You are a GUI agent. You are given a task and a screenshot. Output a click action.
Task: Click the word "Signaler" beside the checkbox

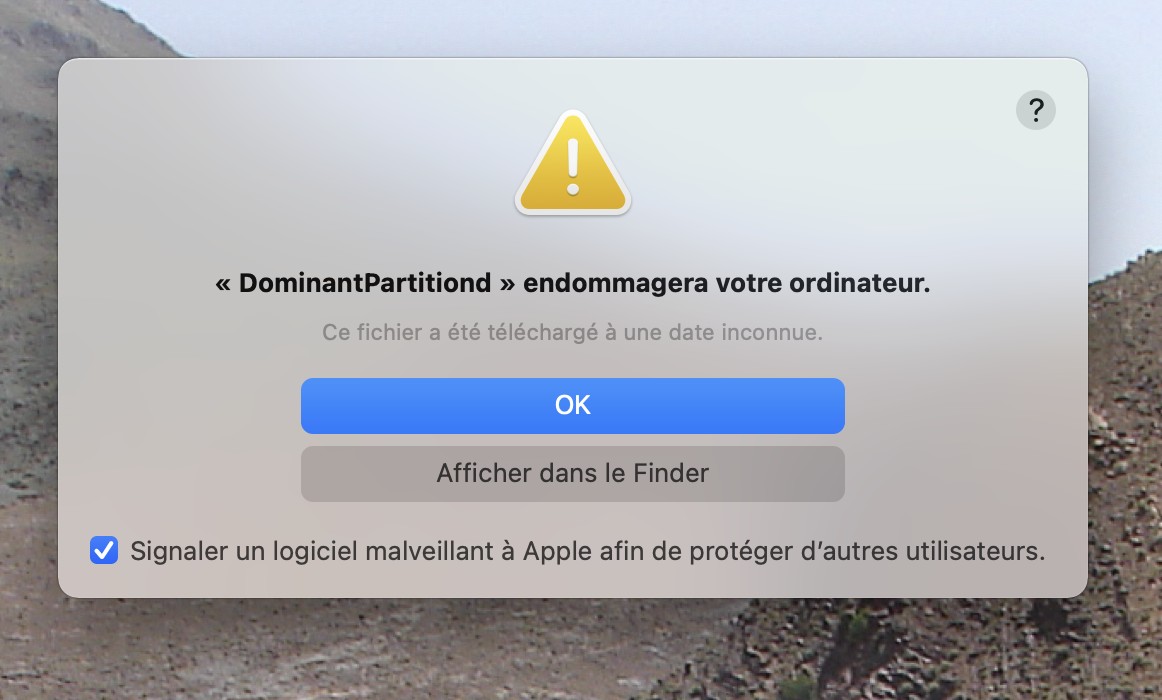click(174, 551)
